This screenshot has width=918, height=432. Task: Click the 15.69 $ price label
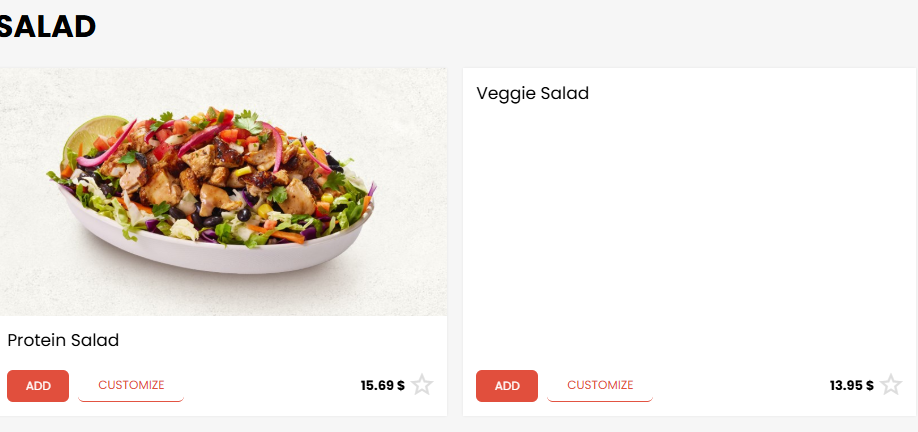[x=382, y=385]
